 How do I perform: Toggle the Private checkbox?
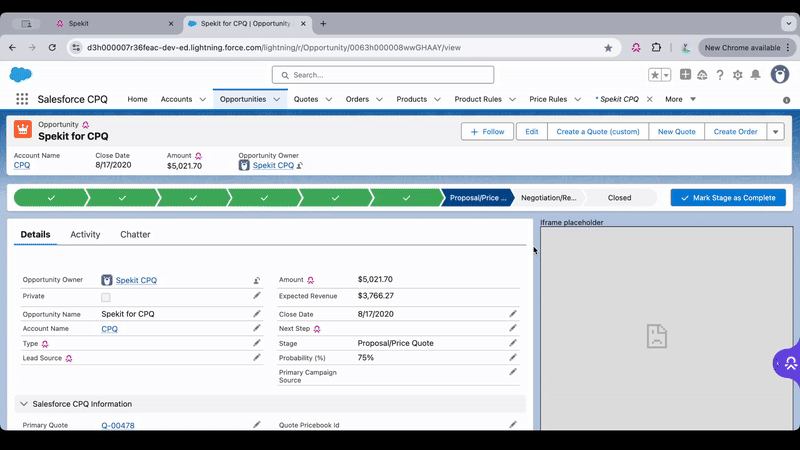click(106, 297)
